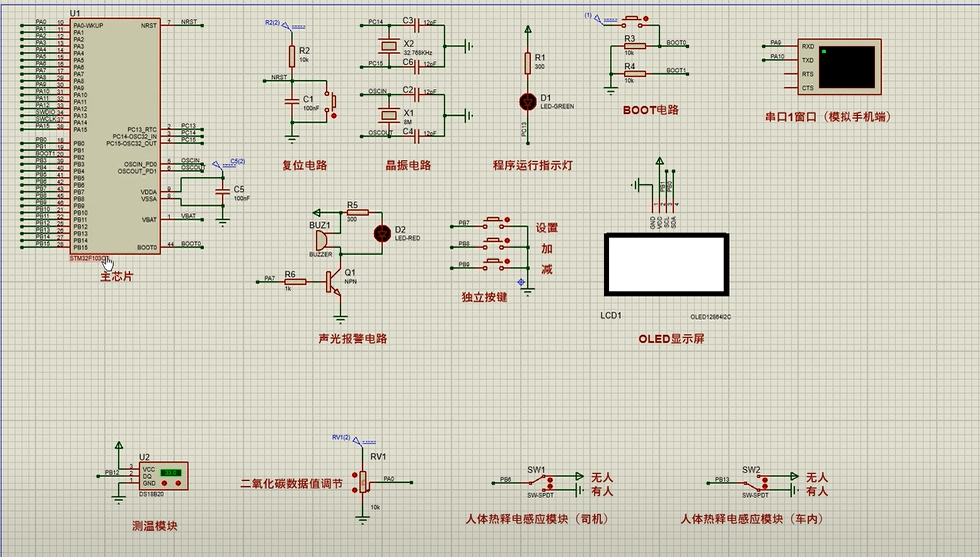
Task: Click the 晶振电路 label
Action: click(408, 165)
